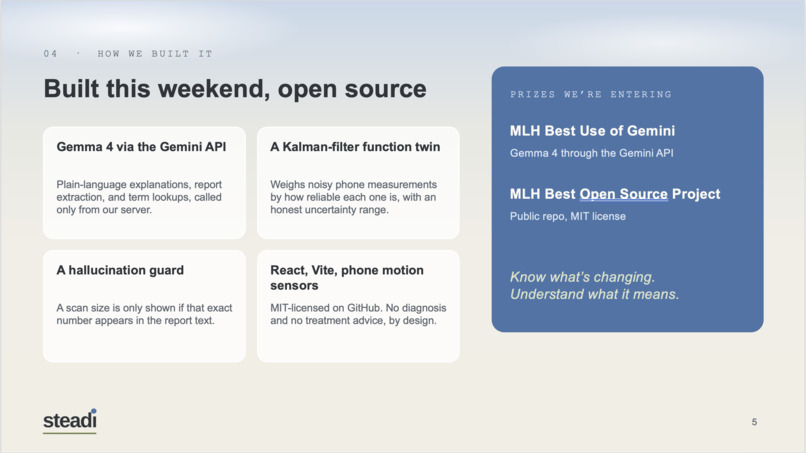
Task: Click the 'Understand what it means.' line
Action: [594, 295]
